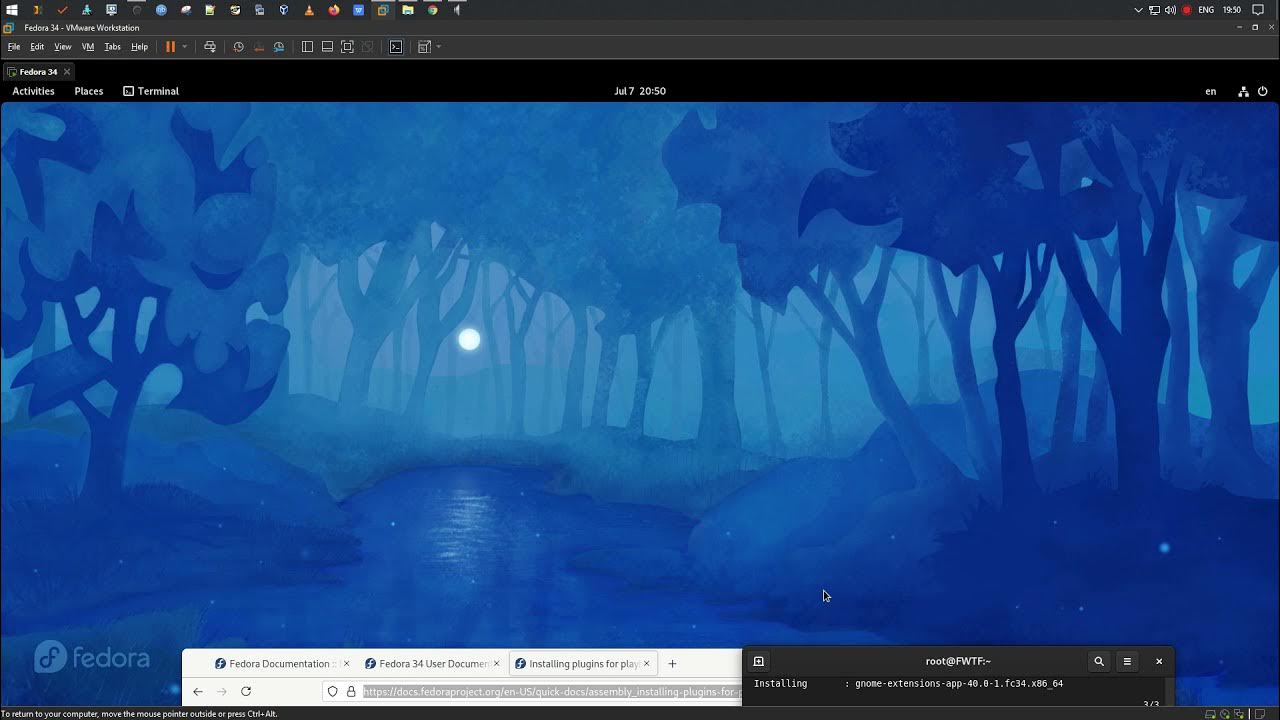This screenshot has width=1280, height=720.
Task: Toggle the VMware library sidebar
Action: [x=307, y=47]
